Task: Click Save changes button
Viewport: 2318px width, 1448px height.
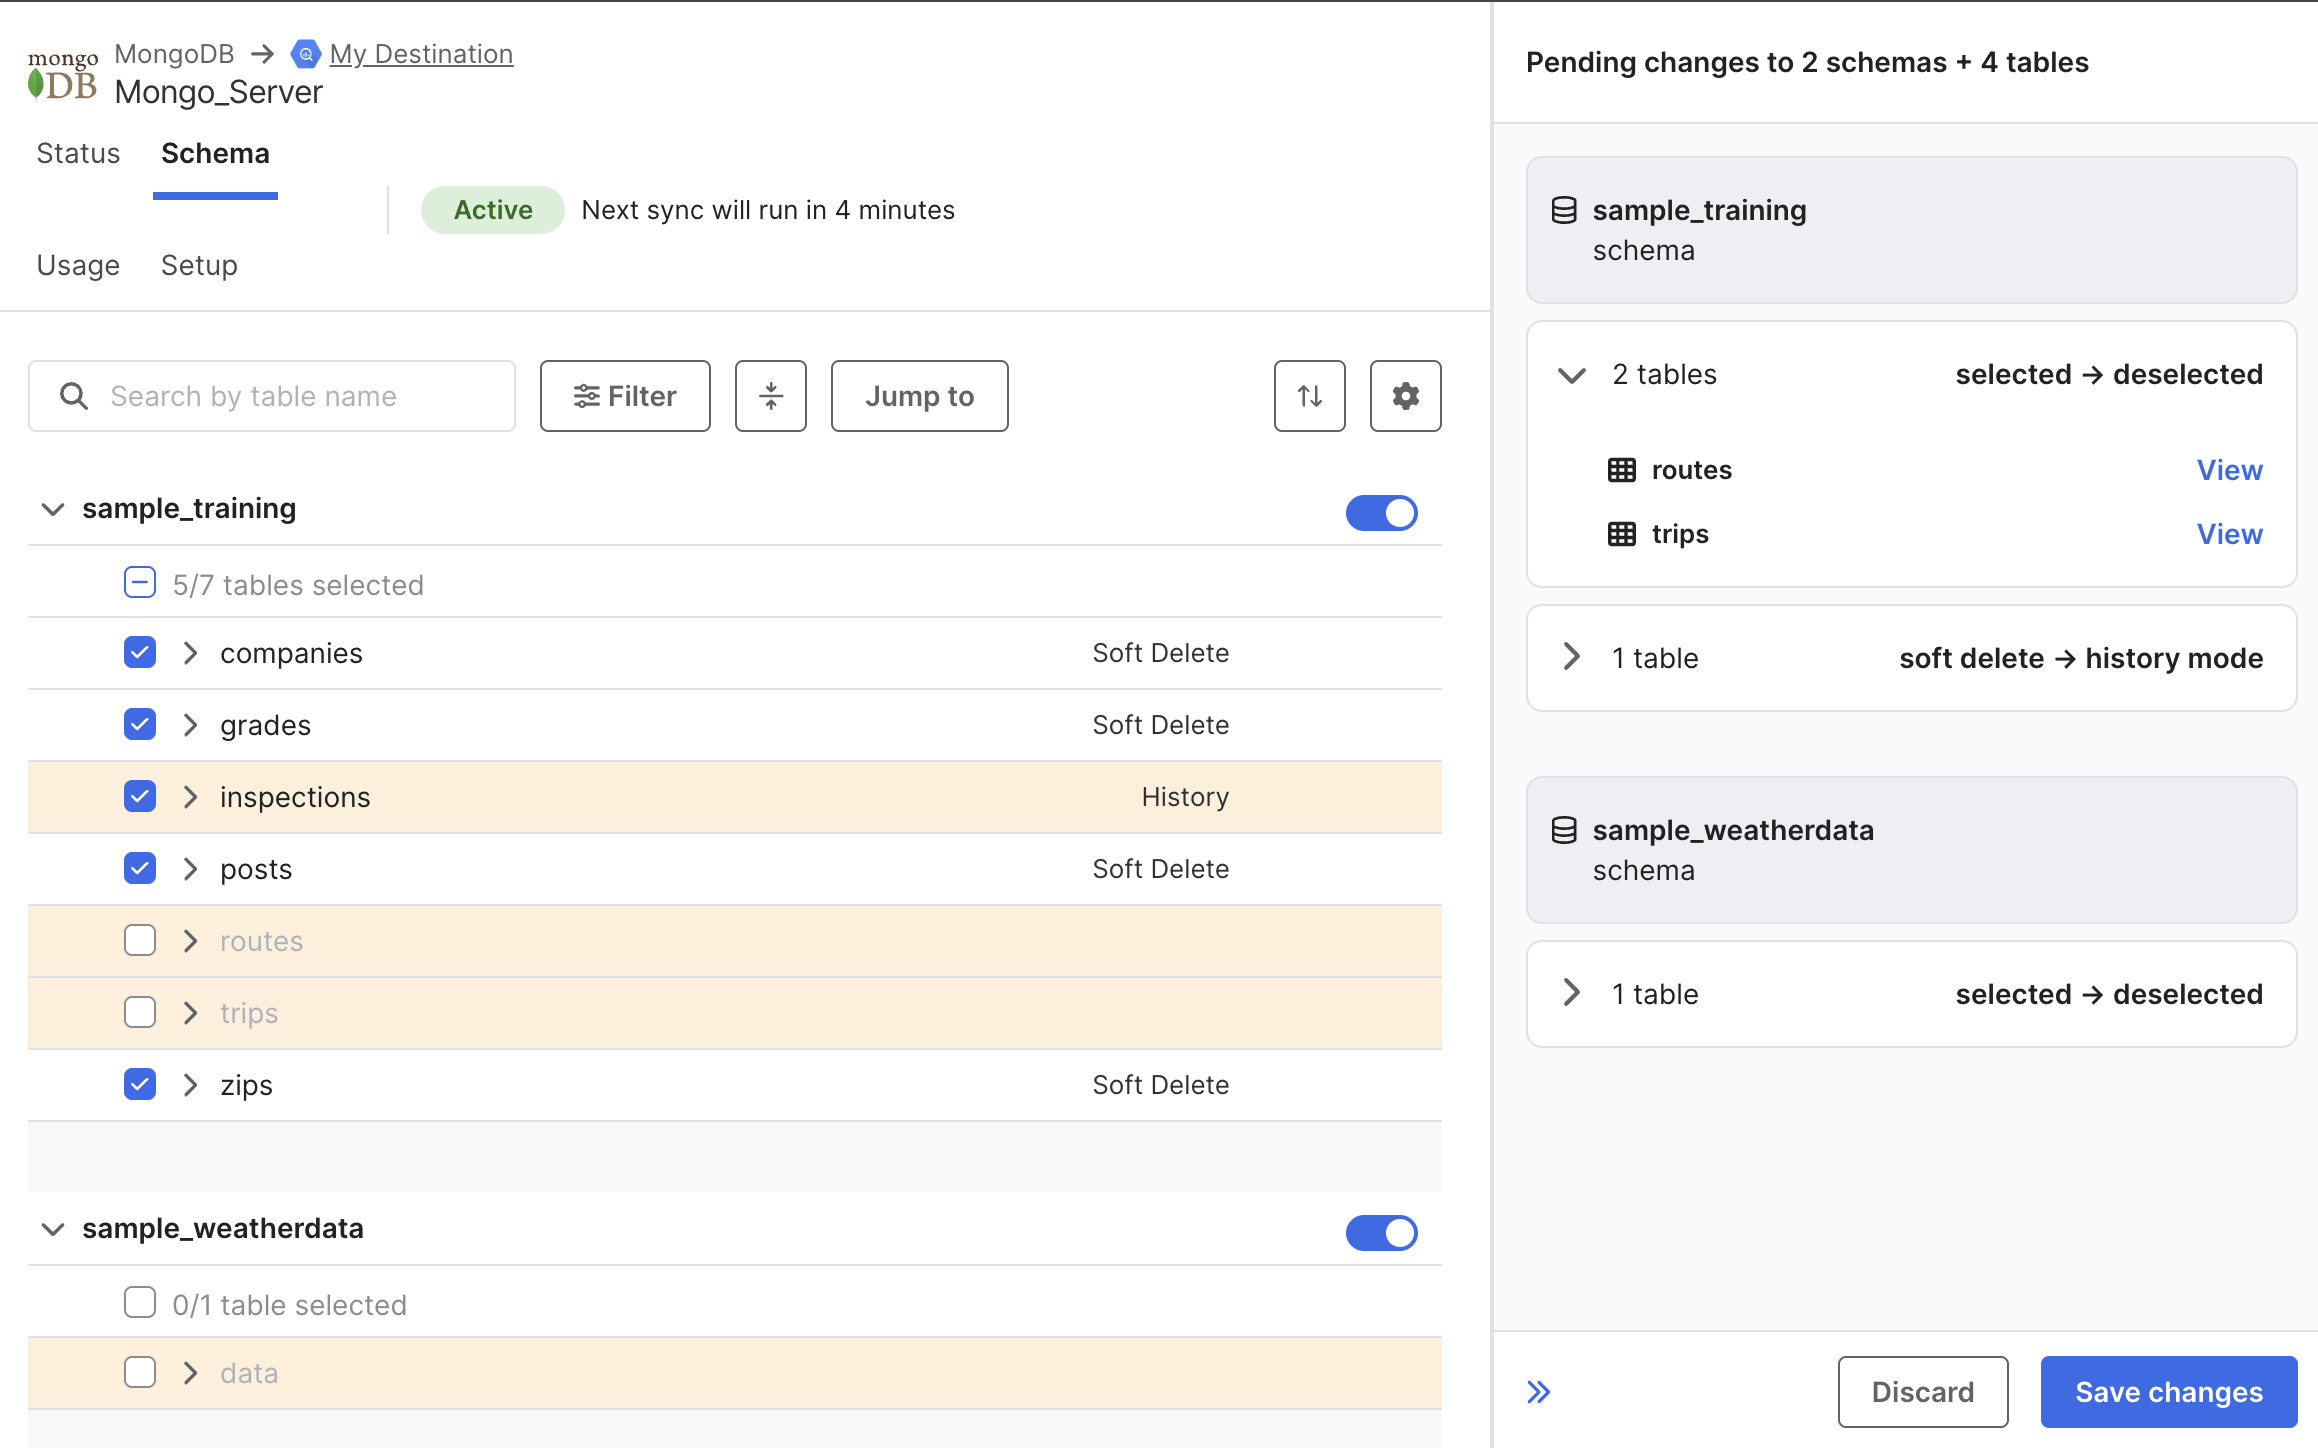Action: 2166,1391
